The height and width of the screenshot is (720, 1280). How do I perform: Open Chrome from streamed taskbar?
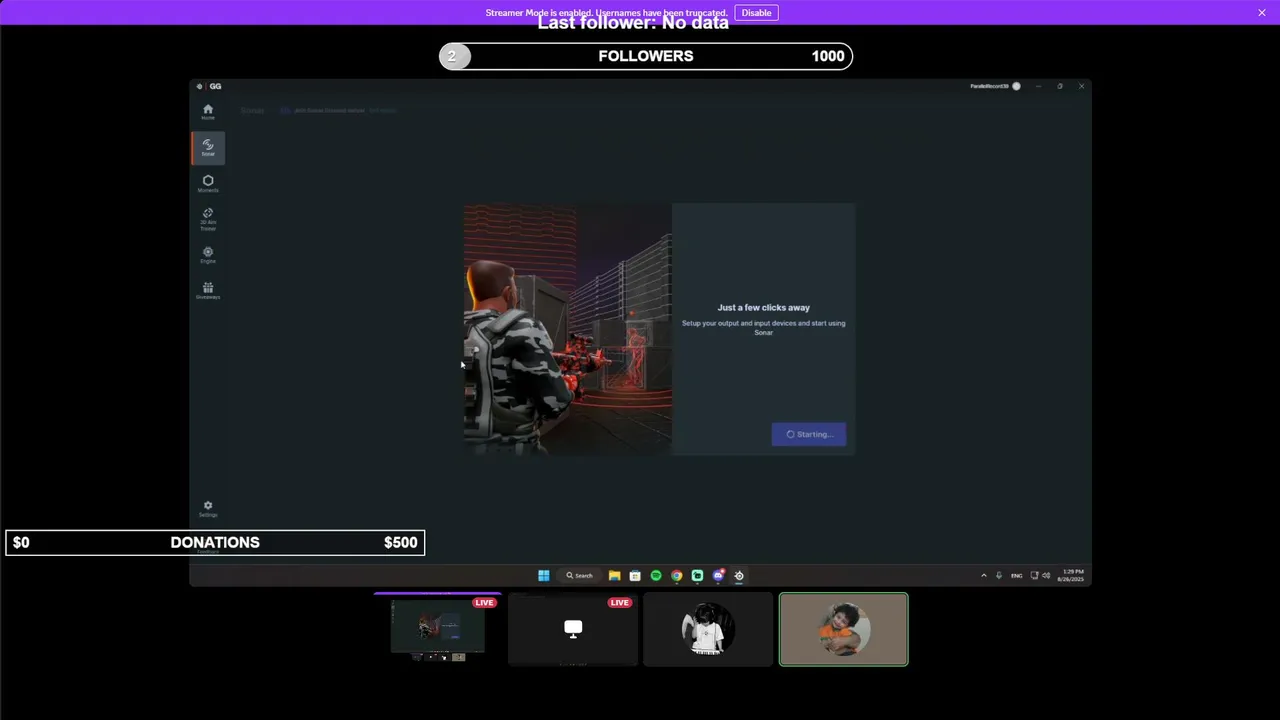pyautogui.click(x=677, y=575)
